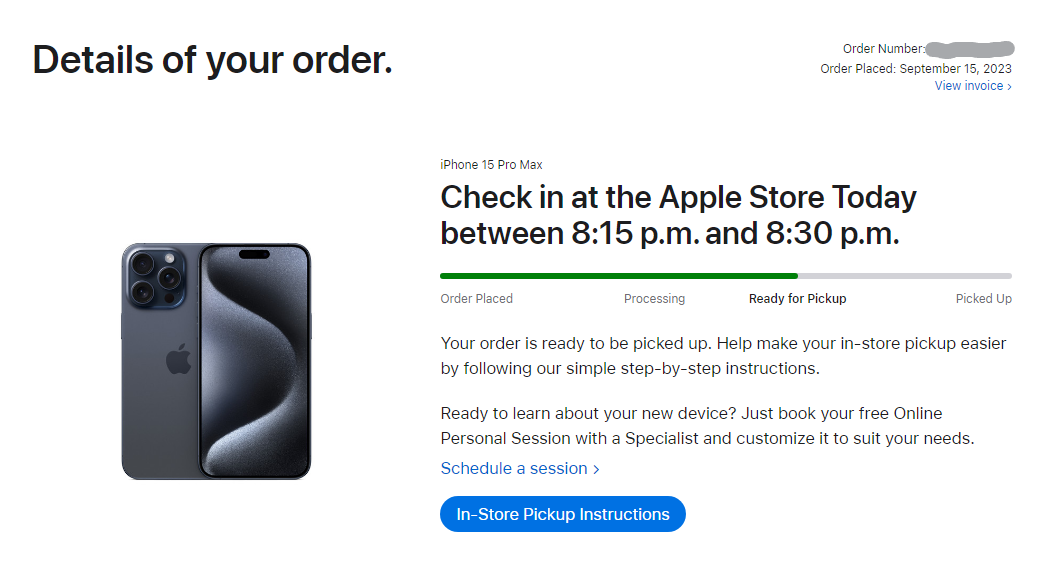Viewport: 1045px width, 565px height.
Task: Click the Check in at Apple Store headline
Action: [x=678, y=215]
